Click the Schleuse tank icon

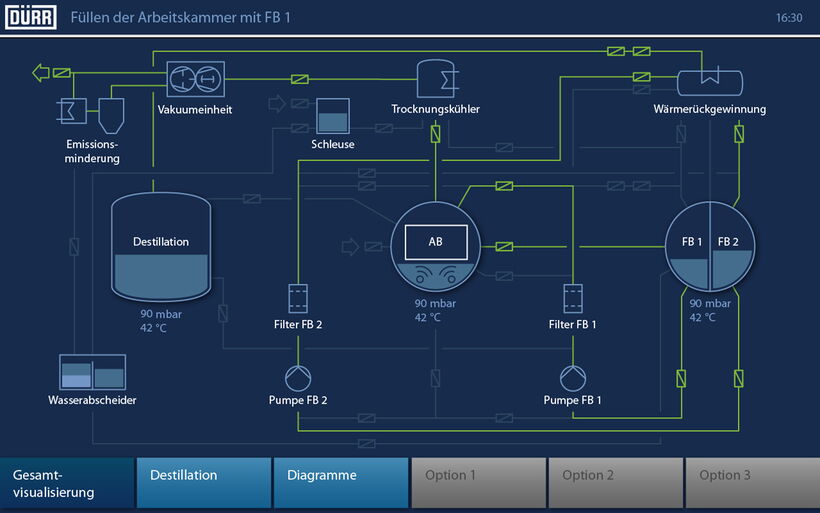tap(333, 116)
